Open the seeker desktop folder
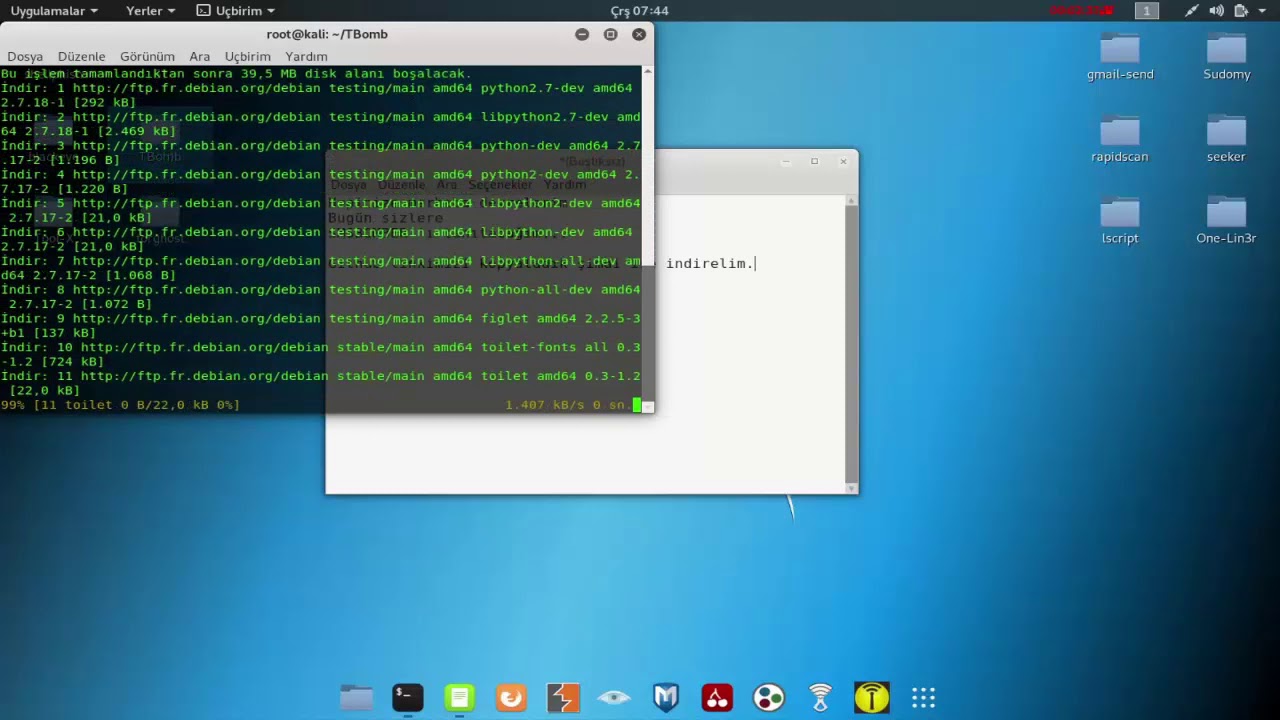Image resolution: width=1280 pixels, height=720 pixels. pyautogui.click(x=1226, y=139)
